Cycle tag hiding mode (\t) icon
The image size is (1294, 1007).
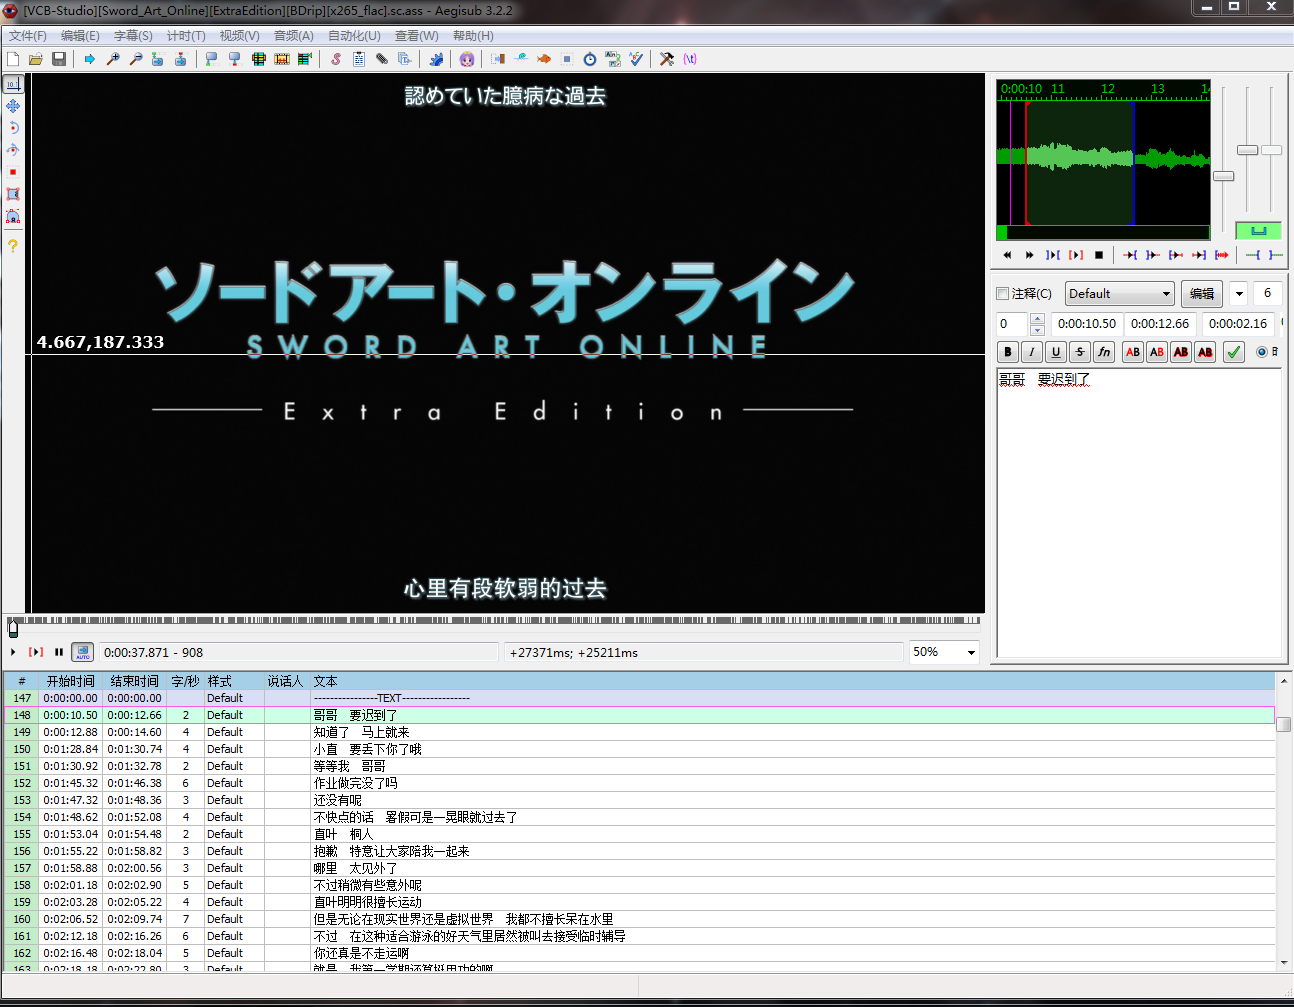point(690,59)
